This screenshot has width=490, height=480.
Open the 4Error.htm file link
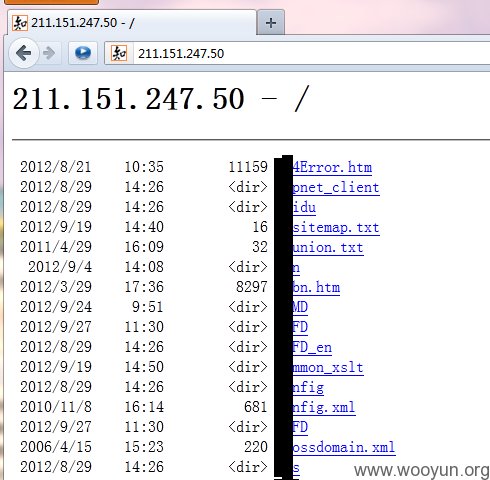(x=332, y=167)
